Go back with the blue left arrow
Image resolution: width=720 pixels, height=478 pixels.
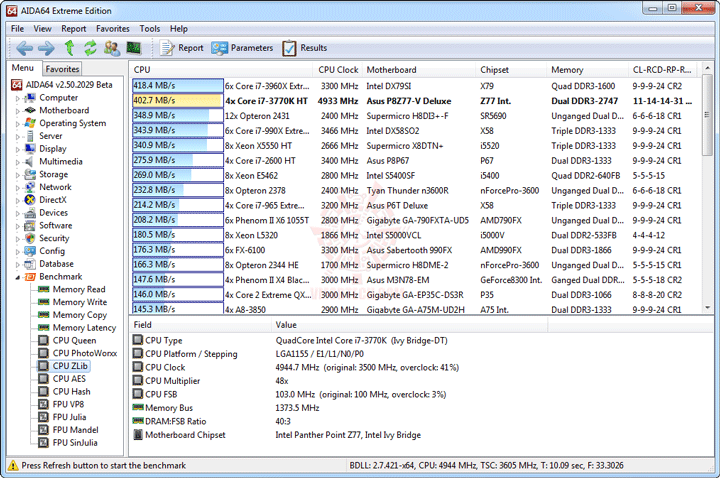pyautogui.click(x=24, y=48)
